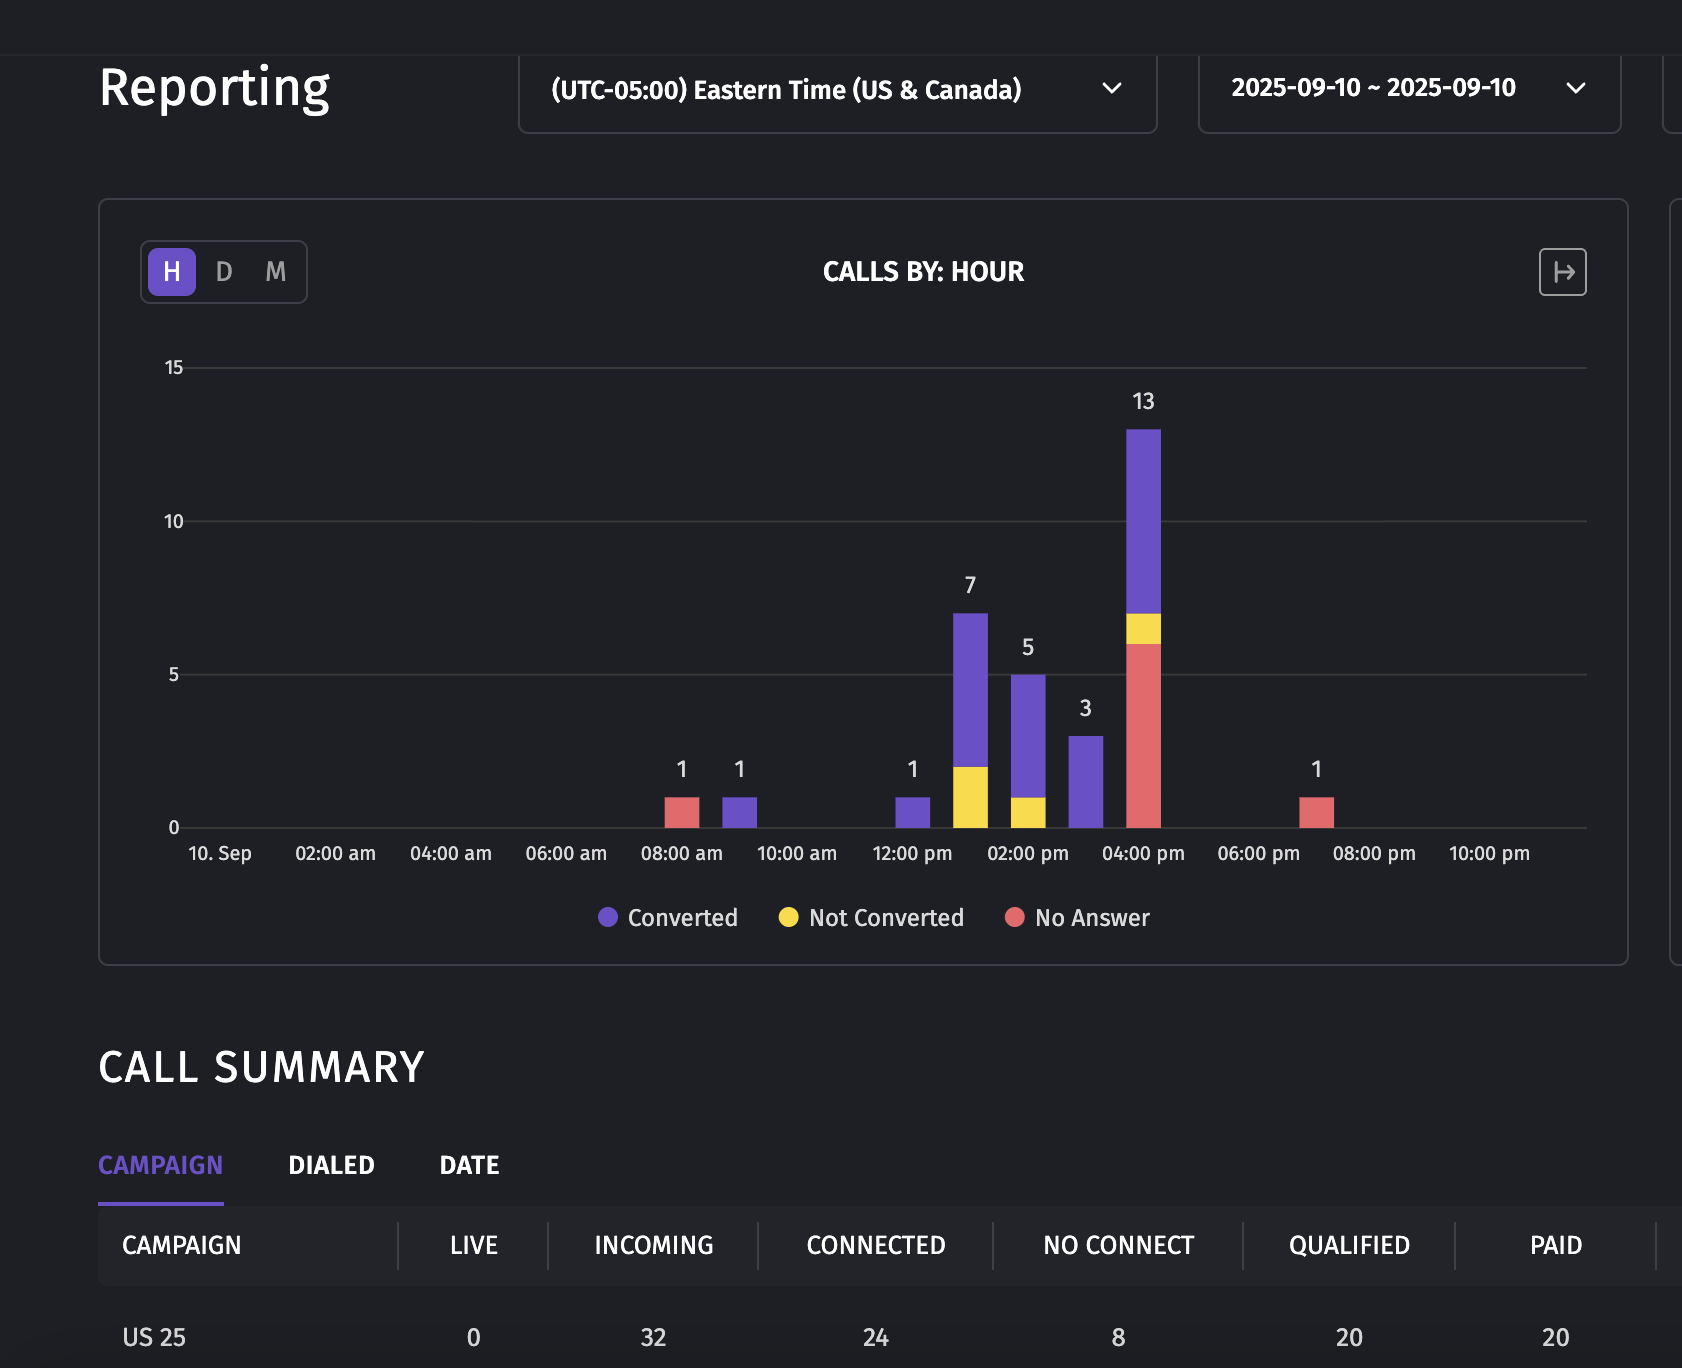Open the US 25 campaign row
1682x1368 pixels.
point(890,1337)
